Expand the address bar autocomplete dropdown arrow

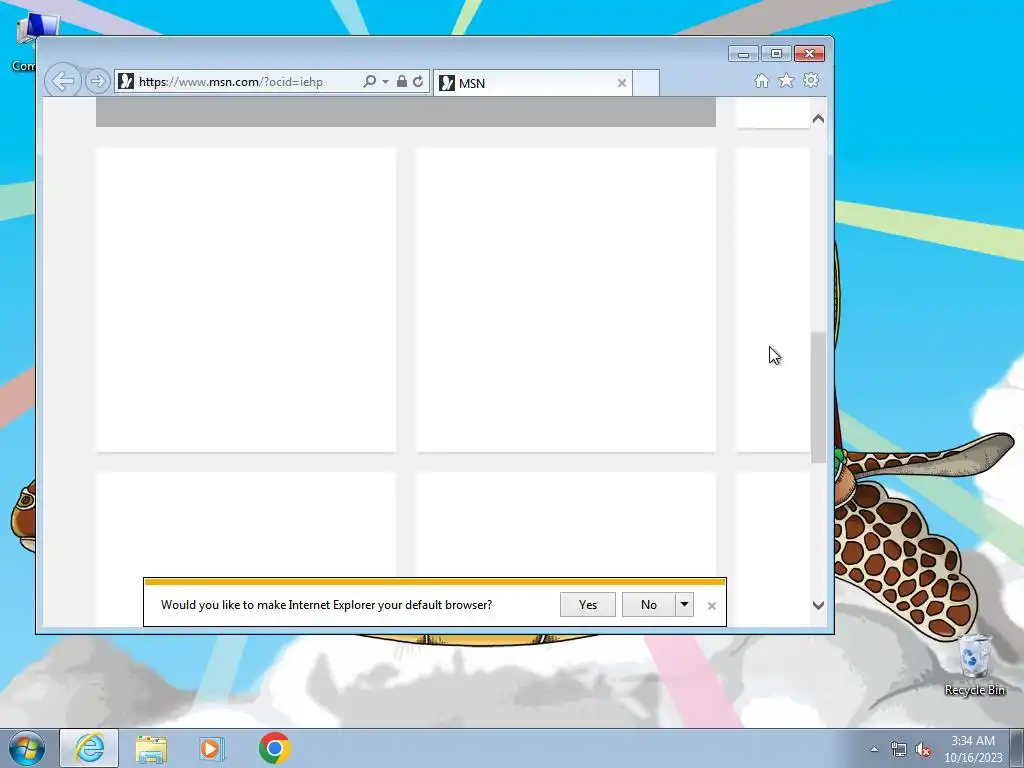[385, 82]
